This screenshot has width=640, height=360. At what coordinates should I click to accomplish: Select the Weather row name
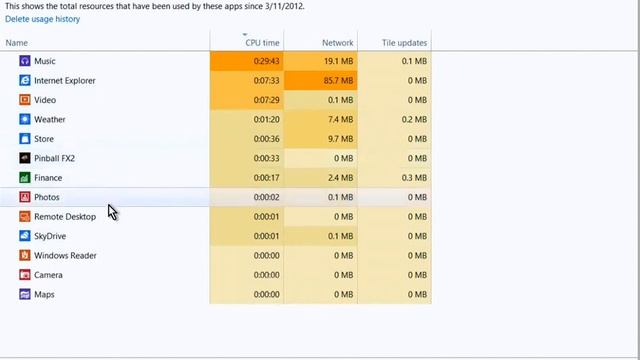50,120
